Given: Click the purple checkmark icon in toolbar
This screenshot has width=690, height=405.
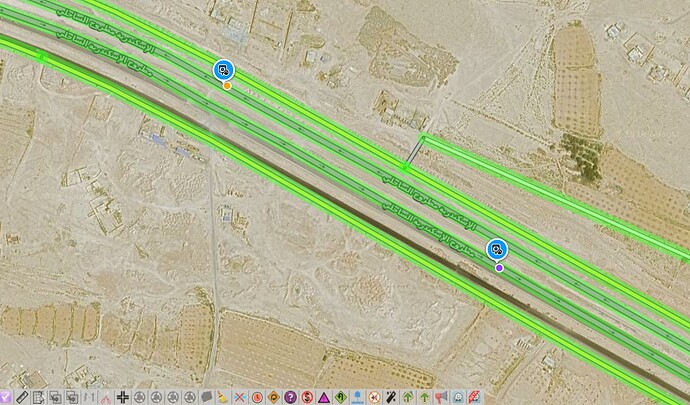Looking at the screenshot, I should click(5, 397).
